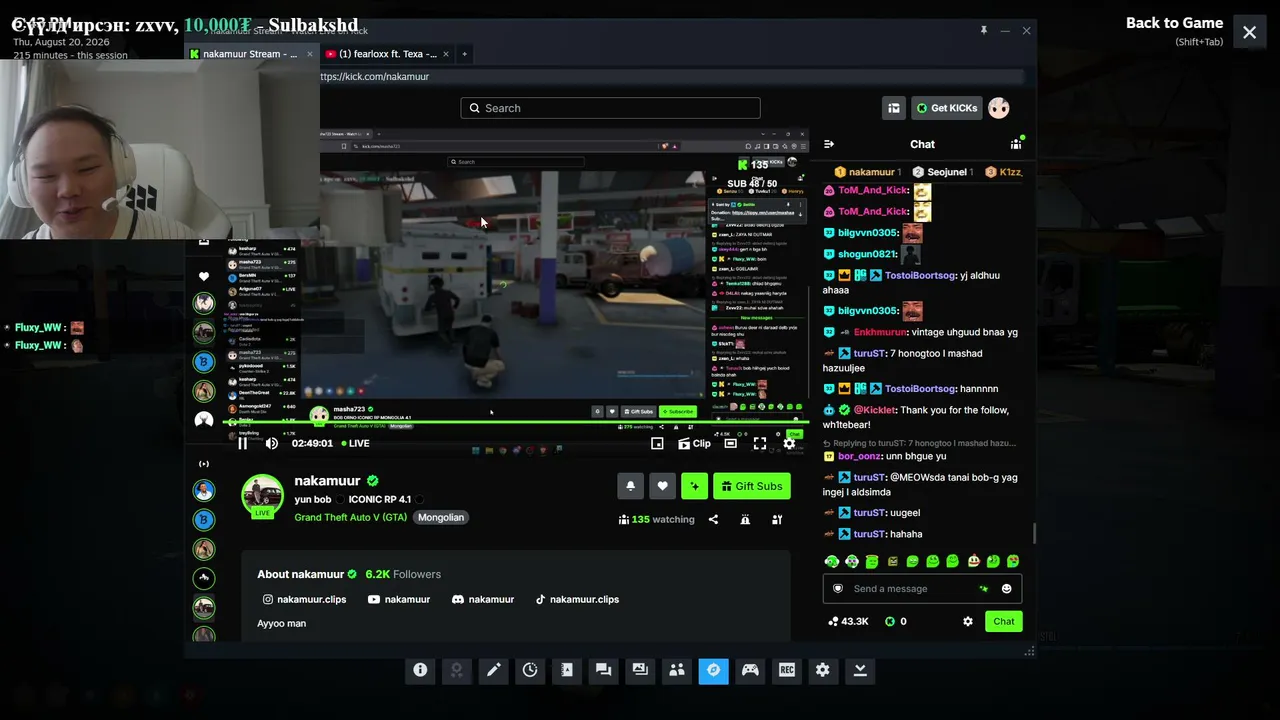Open the REC game recording button
The height and width of the screenshot is (720, 1280).
point(787,670)
